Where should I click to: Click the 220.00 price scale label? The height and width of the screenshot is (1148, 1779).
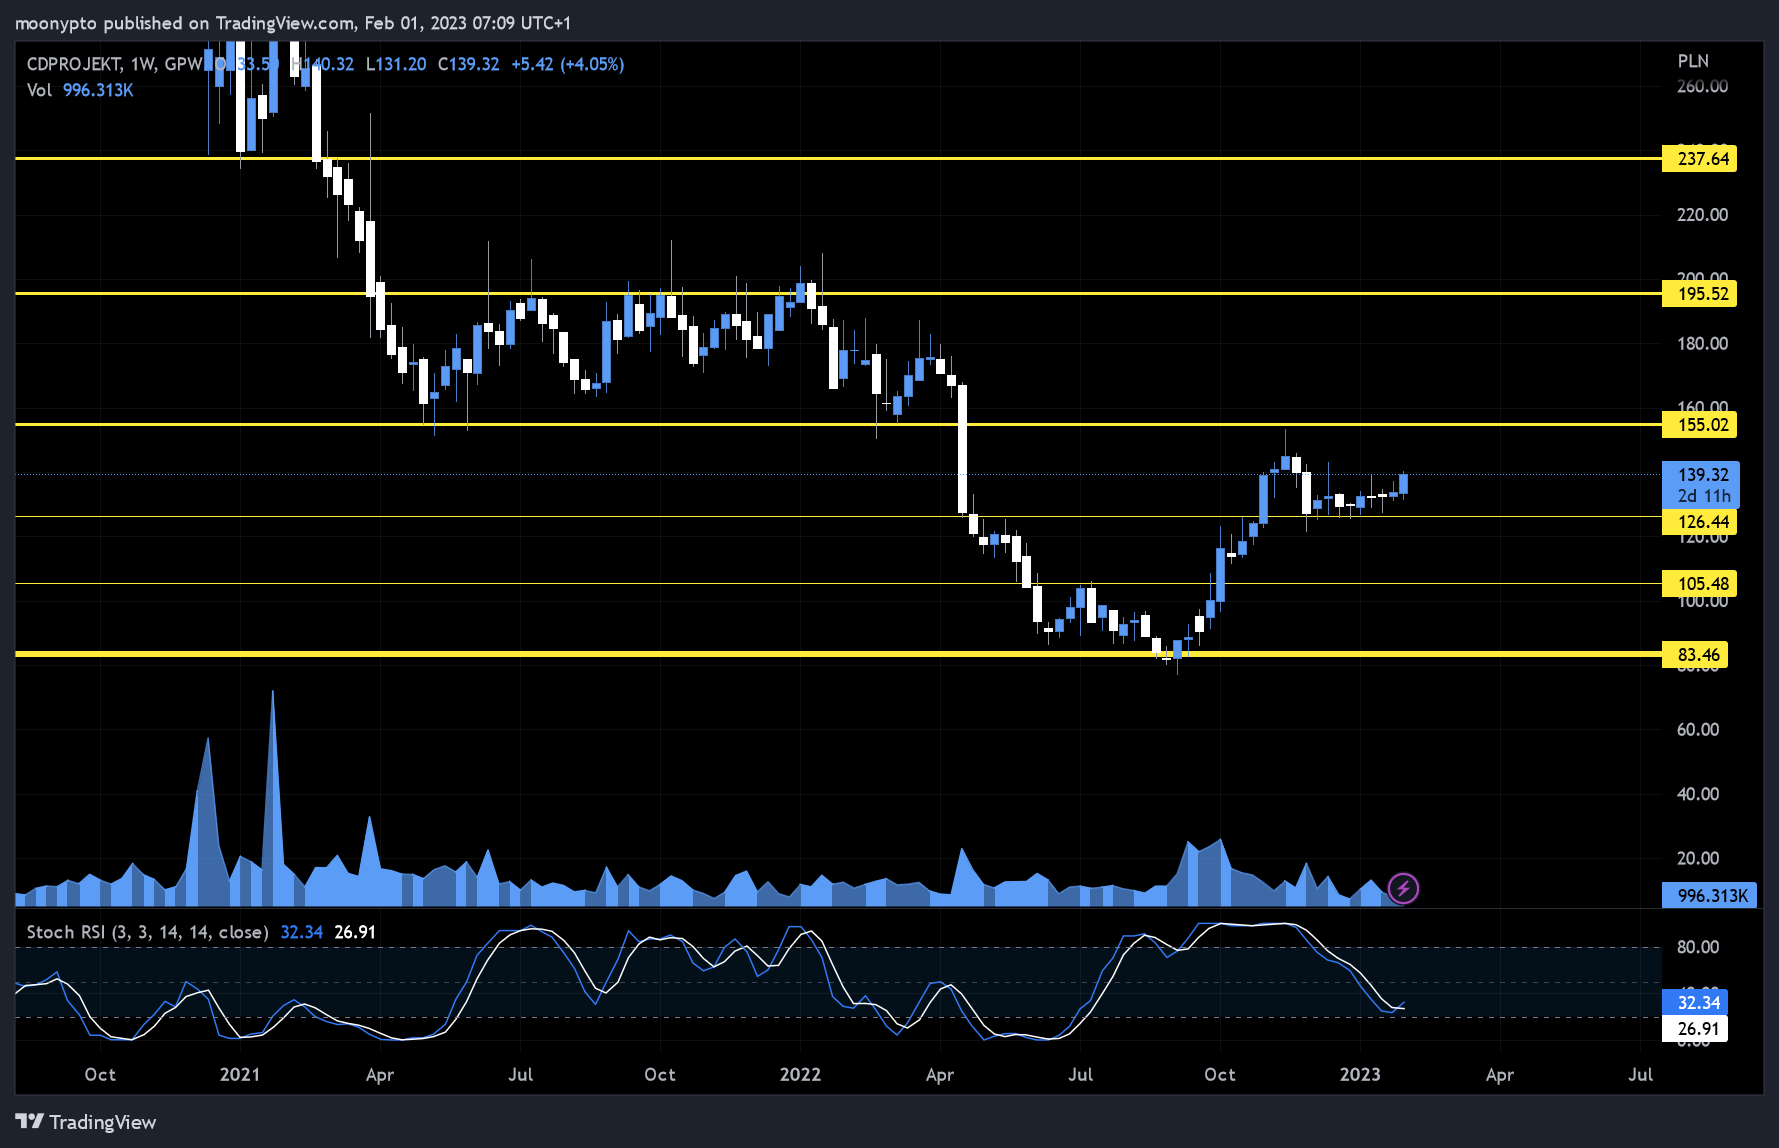[1702, 214]
